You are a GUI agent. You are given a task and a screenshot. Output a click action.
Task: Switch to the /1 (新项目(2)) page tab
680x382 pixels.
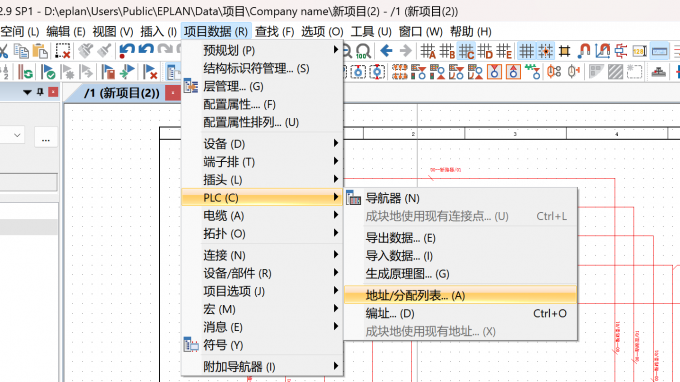tap(121, 93)
